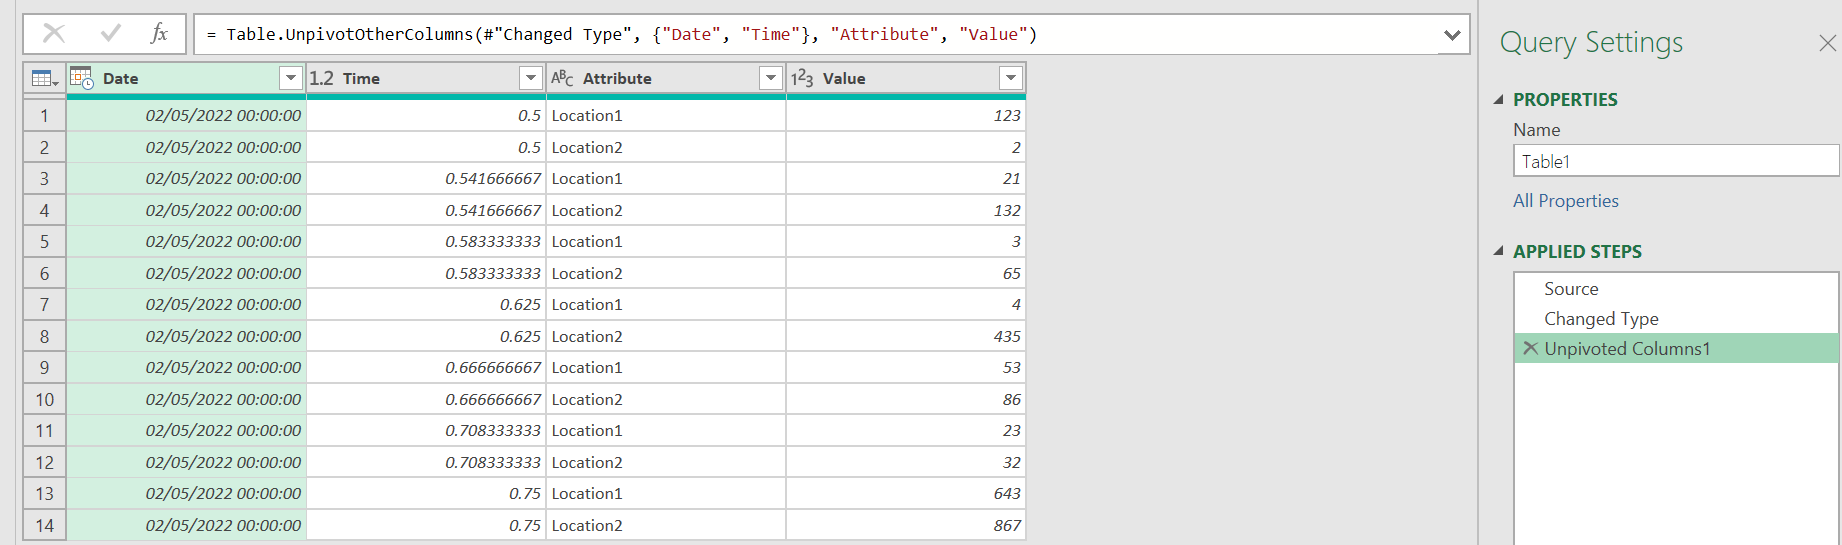Image resolution: width=1842 pixels, height=545 pixels.
Task: Change Value column whole number type icon
Action: (x=802, y=78)
